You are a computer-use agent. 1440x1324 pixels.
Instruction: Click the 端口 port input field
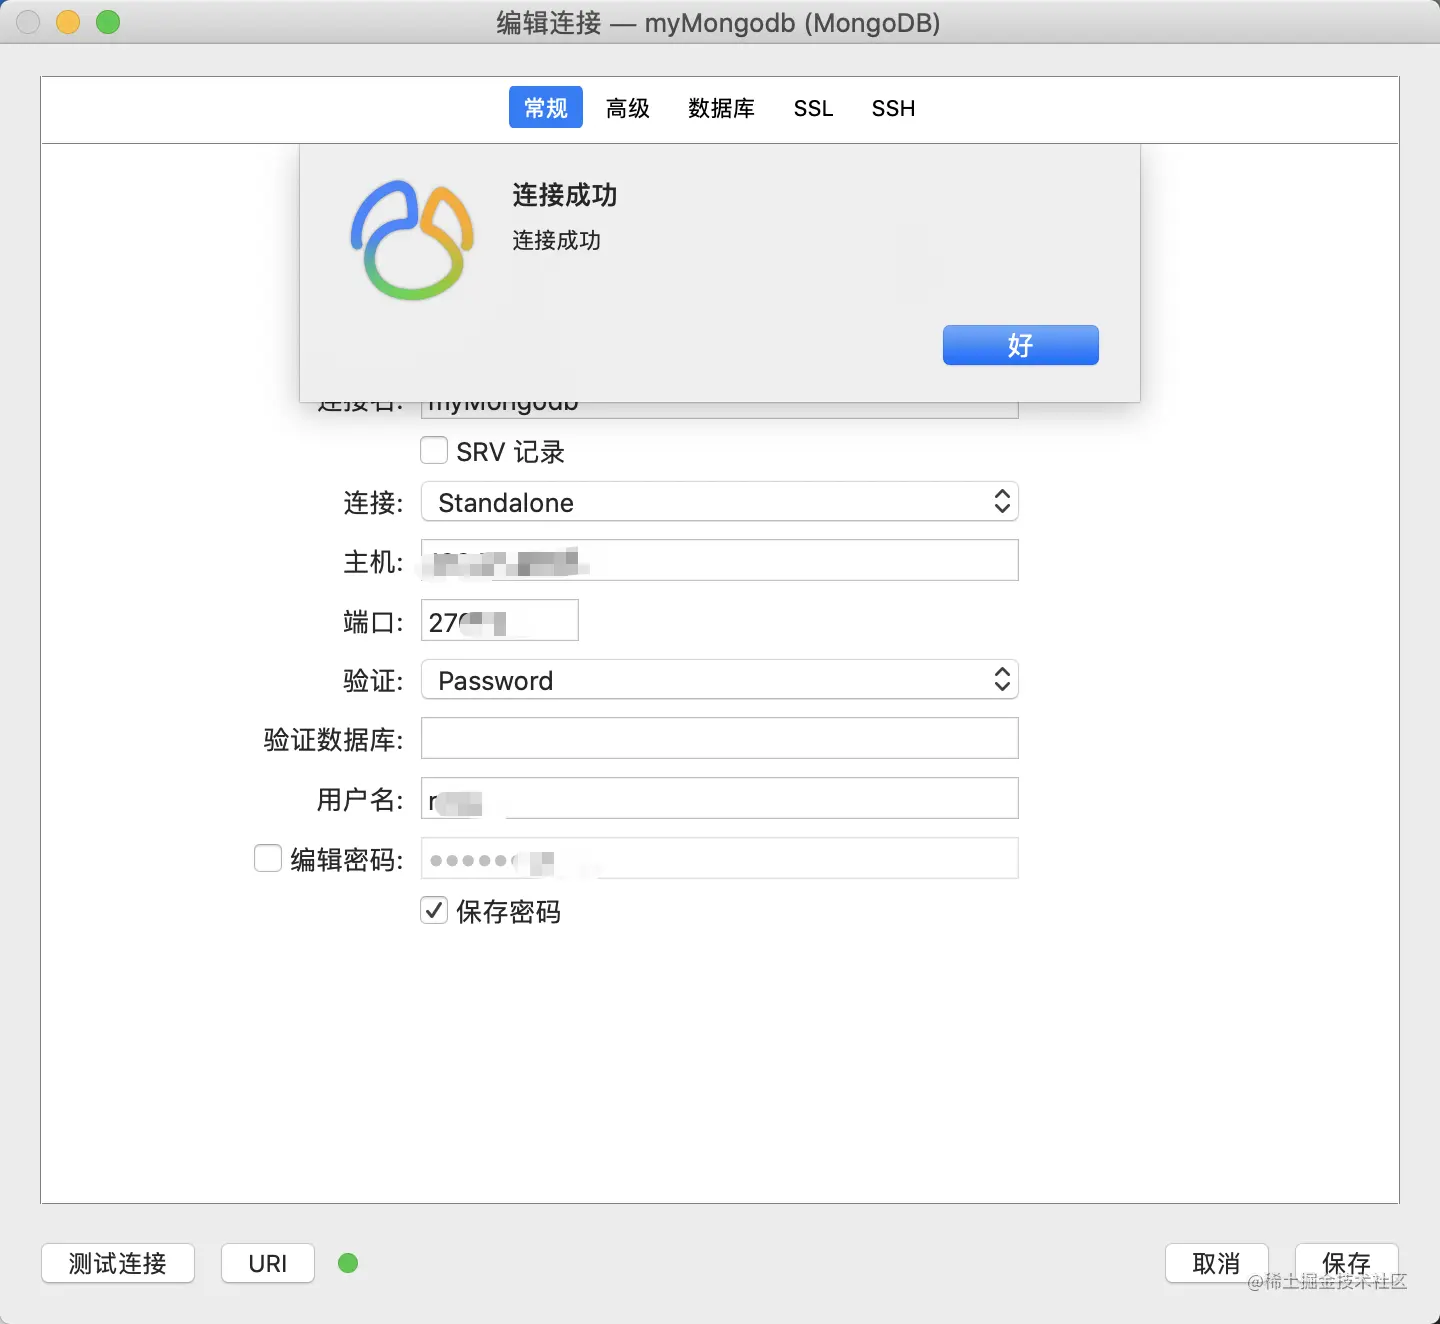tap(500, 620)
